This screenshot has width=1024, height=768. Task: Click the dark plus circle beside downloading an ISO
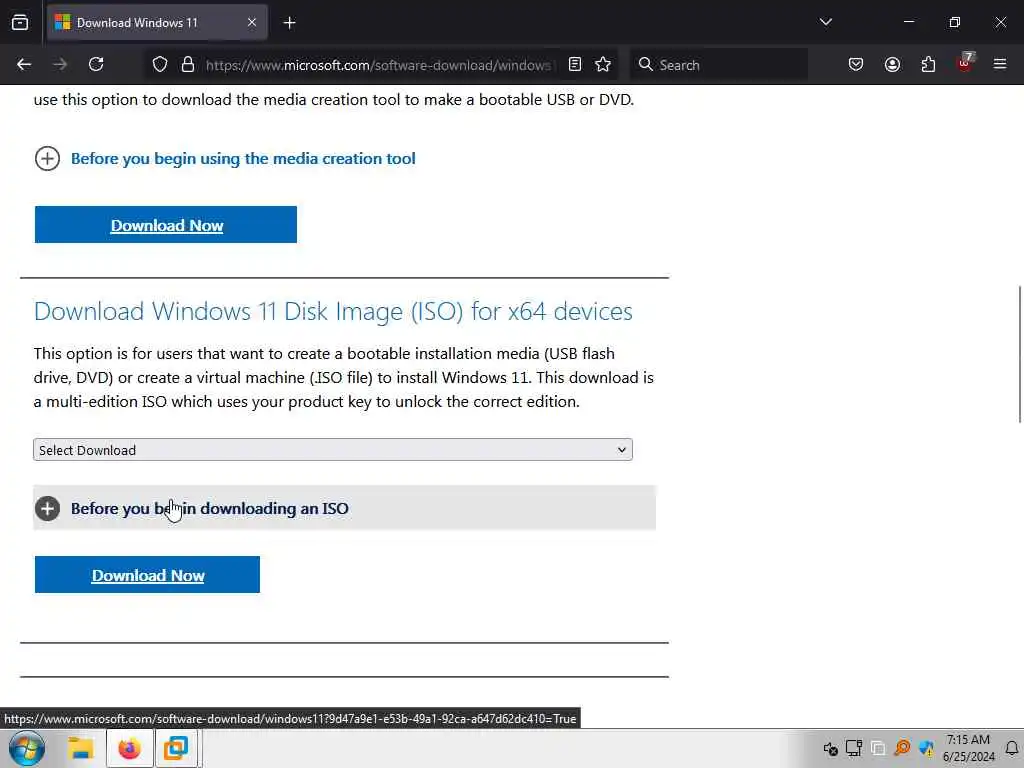tap(47, 509)
